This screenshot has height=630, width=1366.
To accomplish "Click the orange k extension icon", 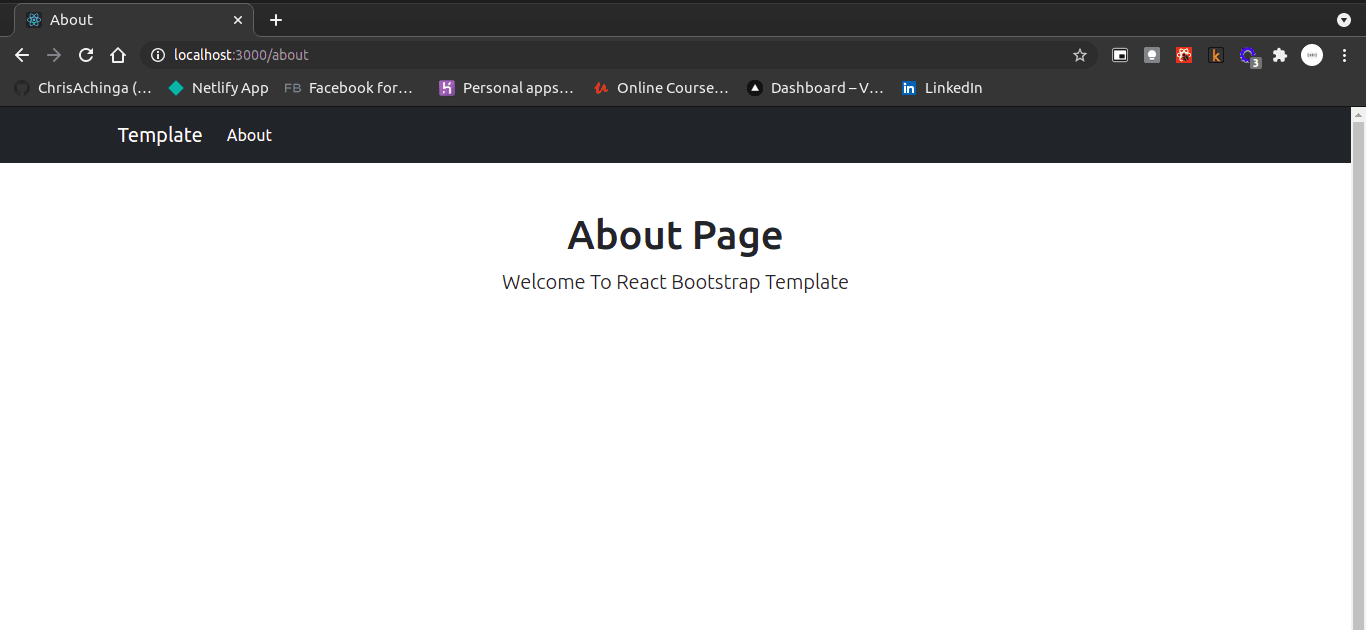I will [x=1216, y=55].
